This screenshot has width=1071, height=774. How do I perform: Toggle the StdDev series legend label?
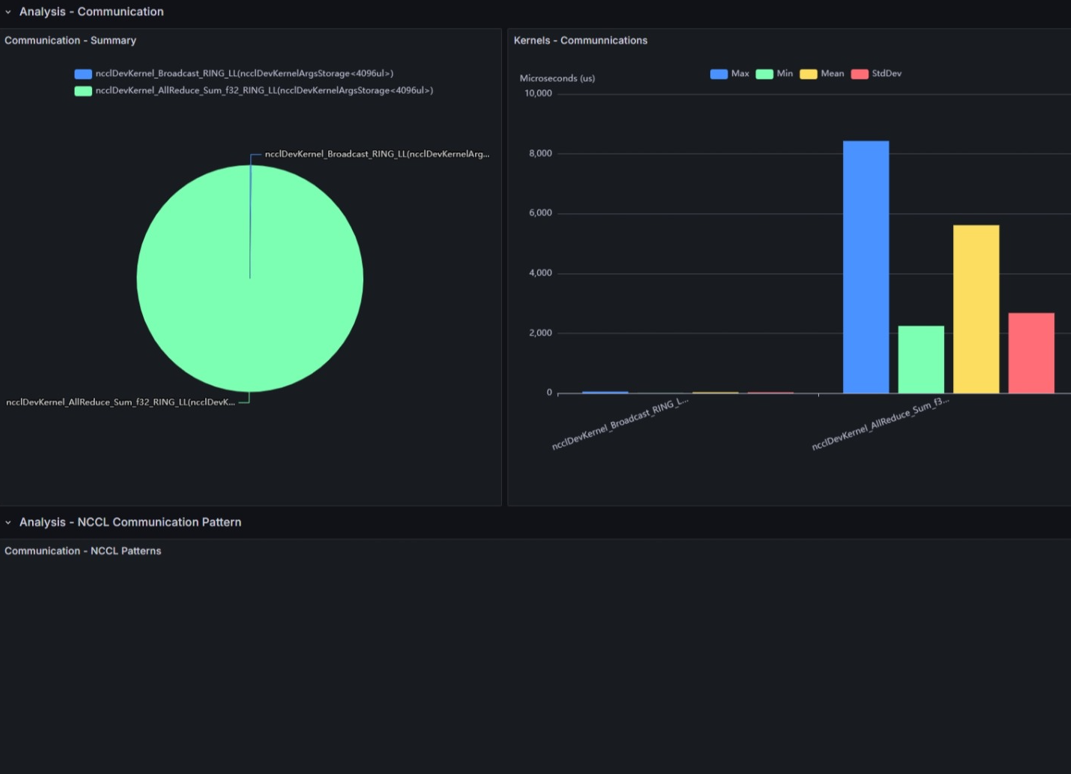tap(886, 74)
